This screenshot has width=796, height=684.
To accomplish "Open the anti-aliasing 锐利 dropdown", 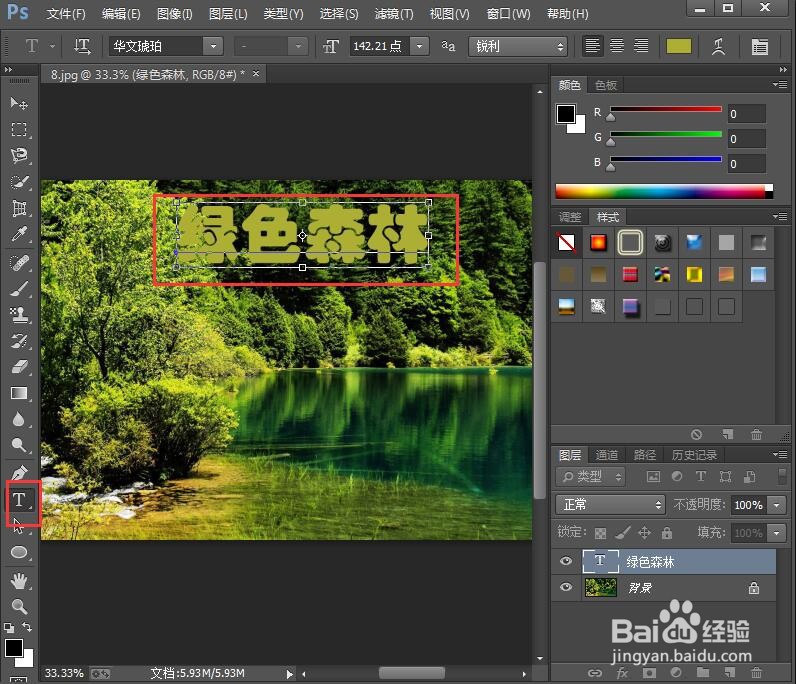I will coord(517,46).
